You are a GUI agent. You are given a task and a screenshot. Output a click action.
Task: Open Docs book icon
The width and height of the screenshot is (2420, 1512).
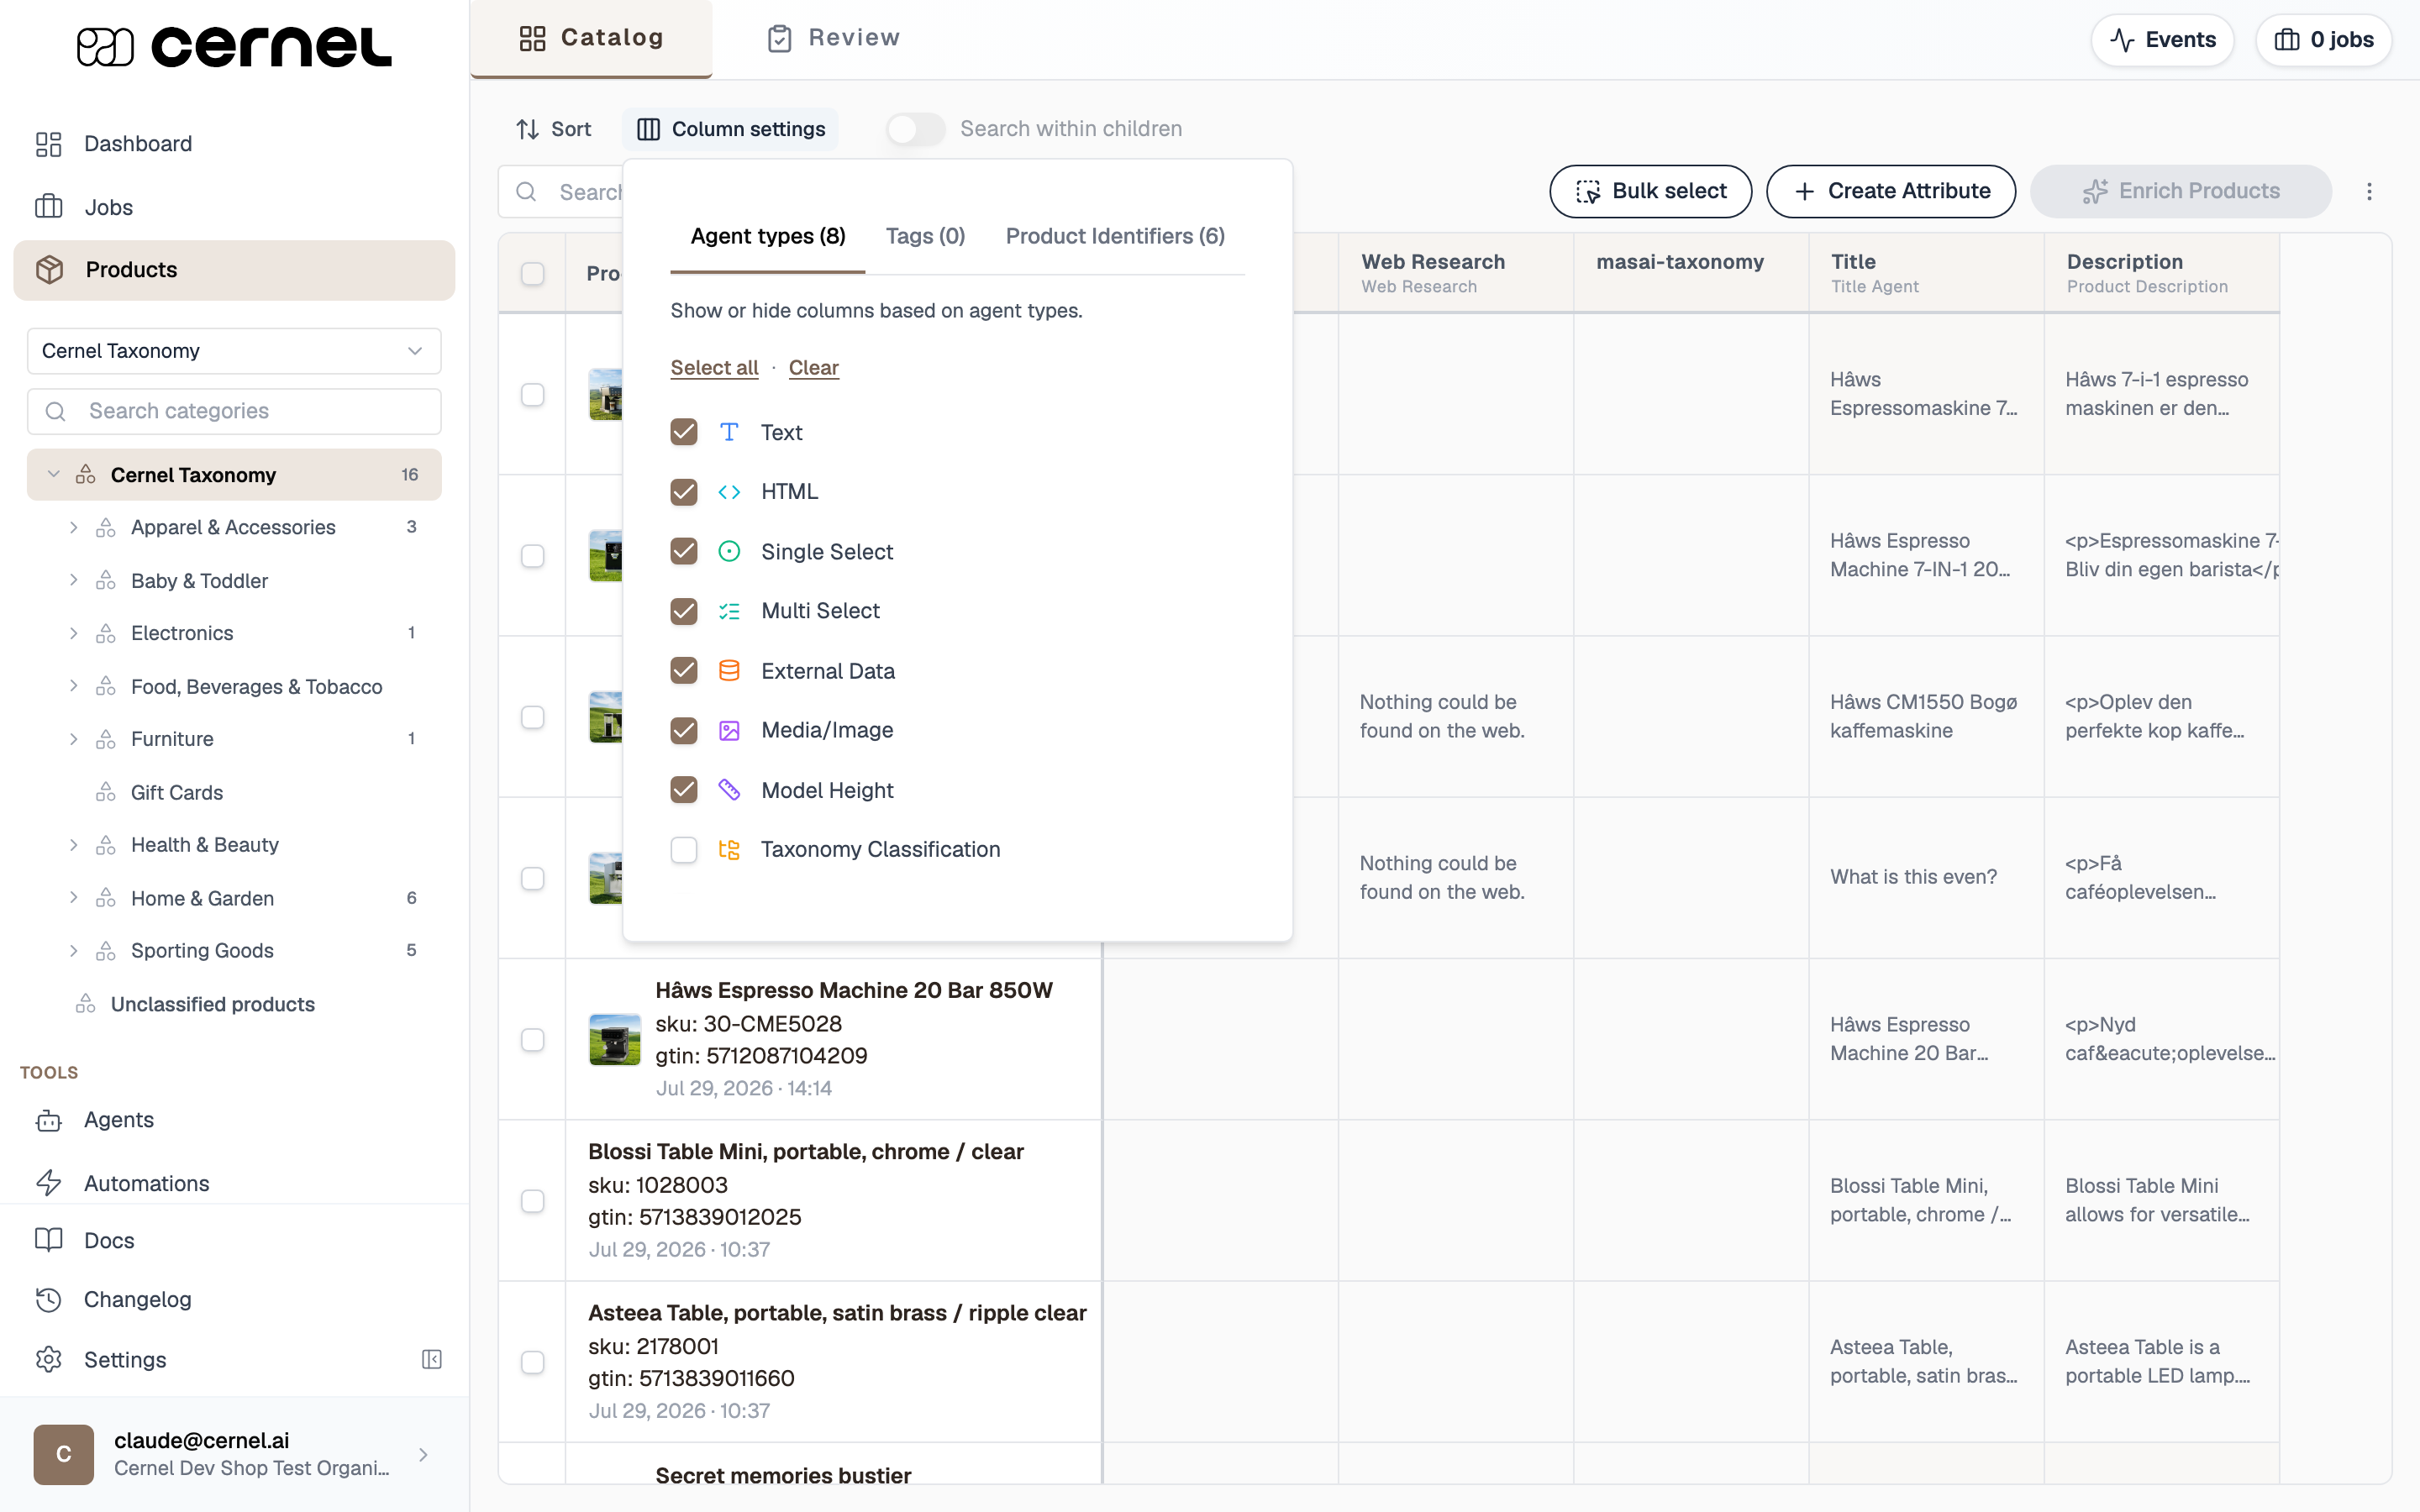tap(49, 1240)
